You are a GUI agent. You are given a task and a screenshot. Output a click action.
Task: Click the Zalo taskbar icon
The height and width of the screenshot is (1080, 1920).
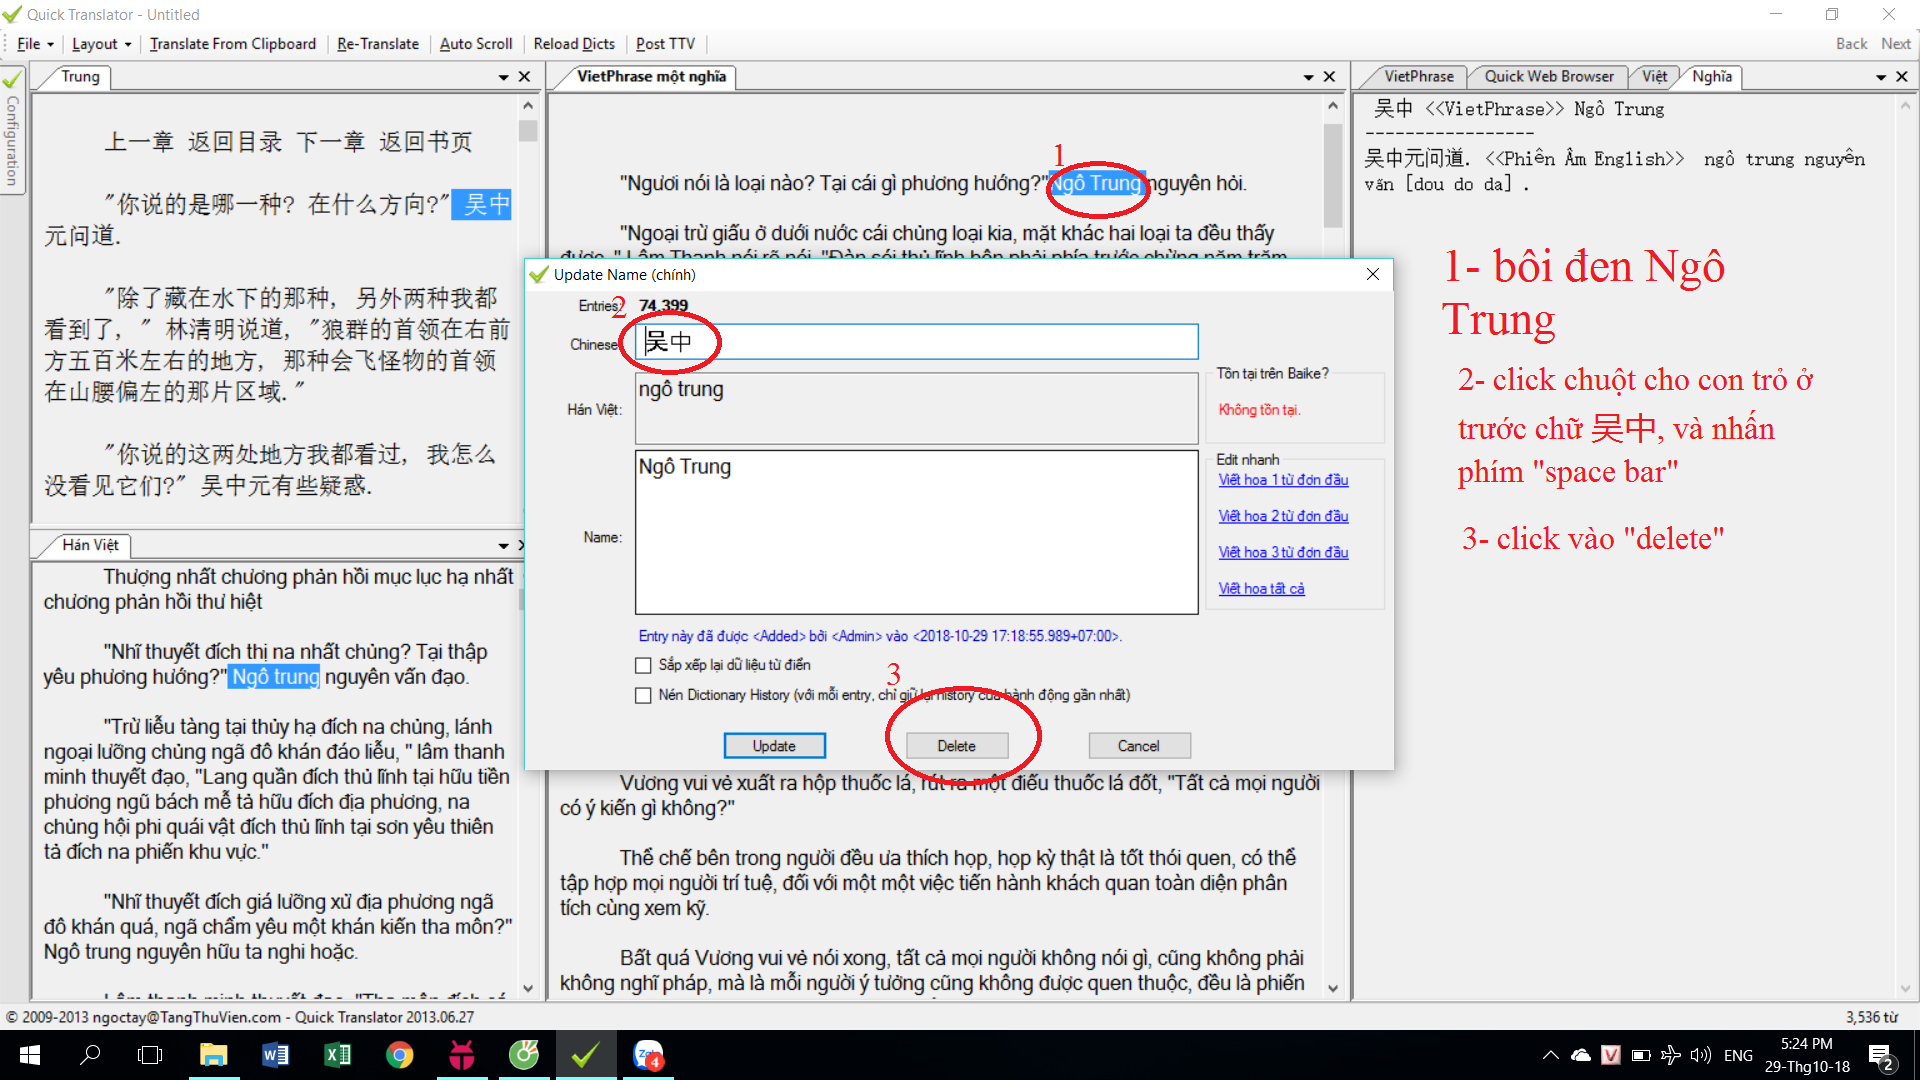pyautogui.click(x=648, y=1055)
